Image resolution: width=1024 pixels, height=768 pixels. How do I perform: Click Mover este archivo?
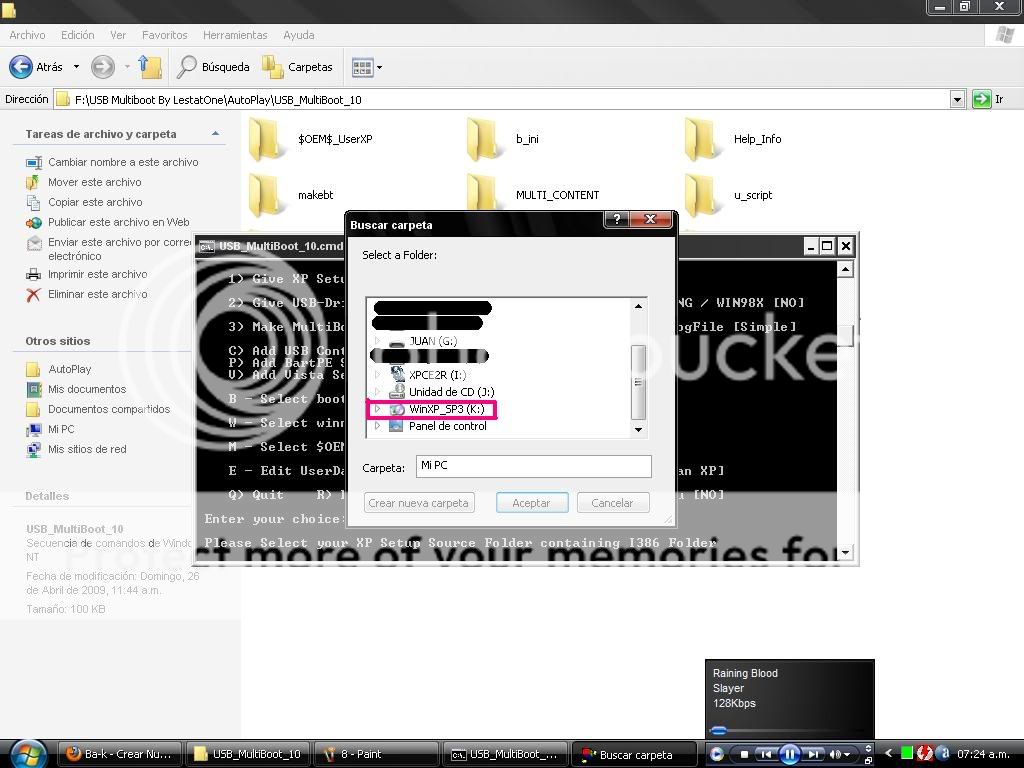[x=95, y=182]
